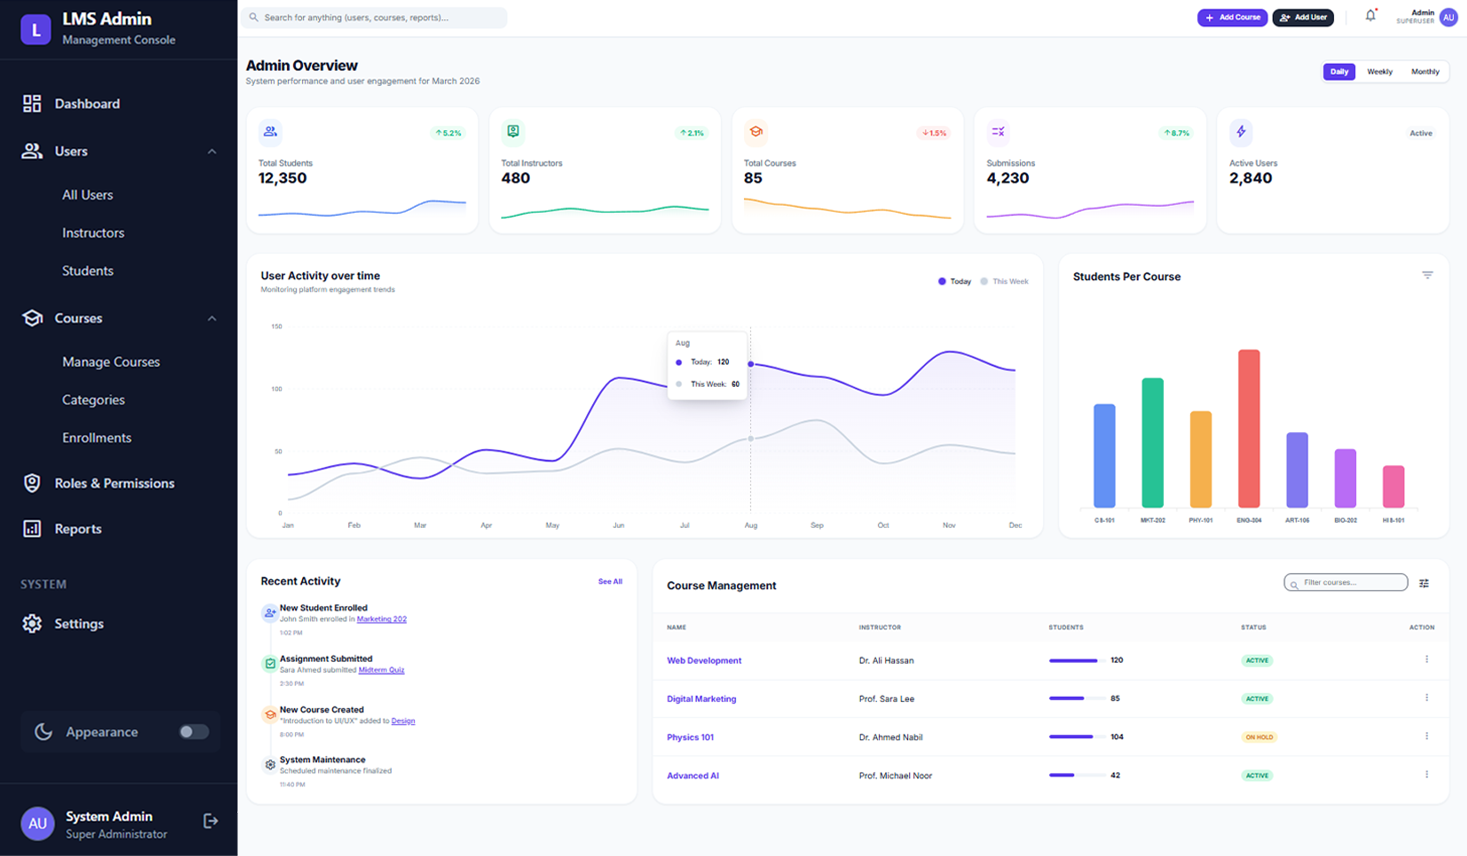
Task: Open Categories submenu item
Action: click(93, 400)
